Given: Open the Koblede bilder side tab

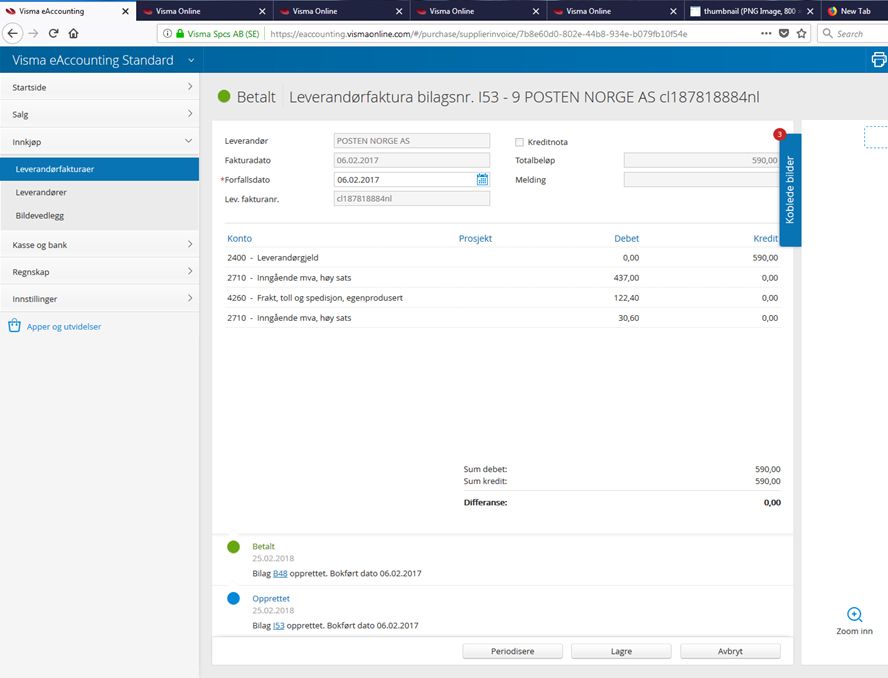Looking at the screenshot, I should [x=790, y=190].
